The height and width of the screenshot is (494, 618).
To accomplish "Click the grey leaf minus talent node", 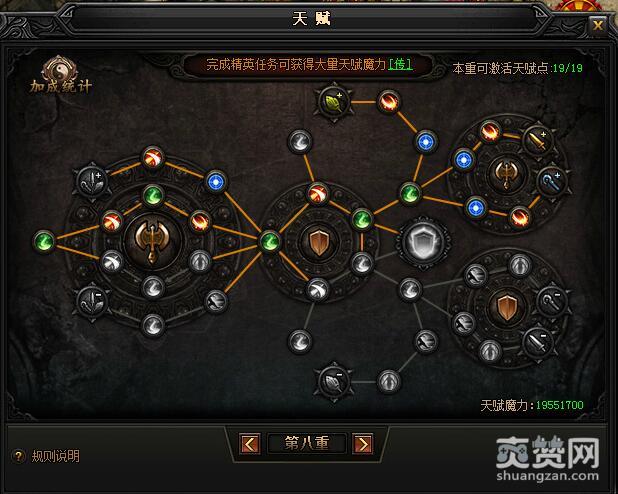I will click(x=334, y=381).
